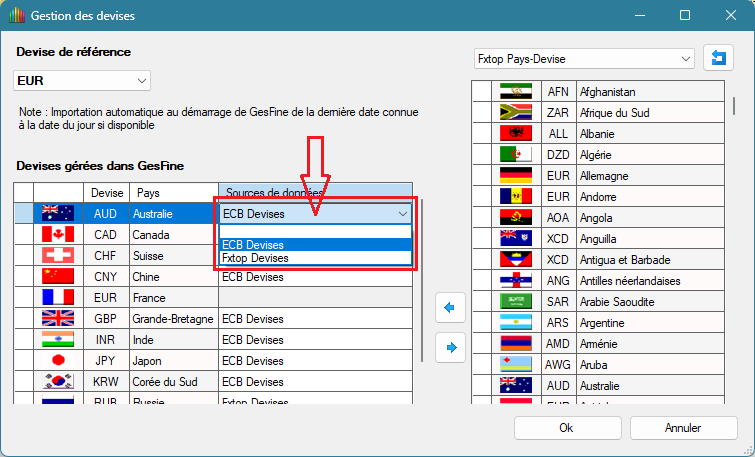The height and width of the screenshot is (457, 755).
Task: Click the Argentine flag icon
Action: [516, 323]
